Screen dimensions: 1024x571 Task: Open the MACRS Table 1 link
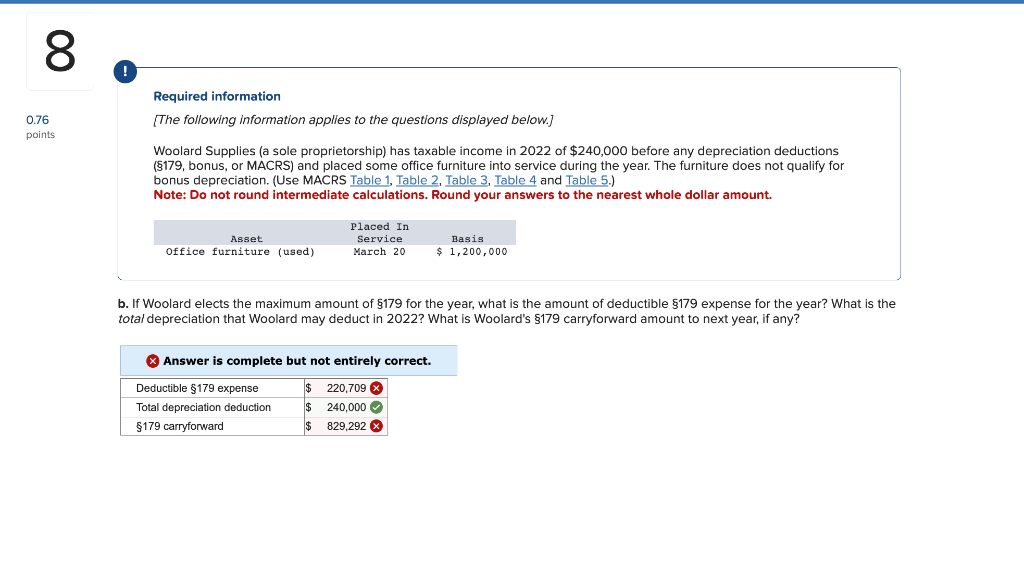[370, 180]
